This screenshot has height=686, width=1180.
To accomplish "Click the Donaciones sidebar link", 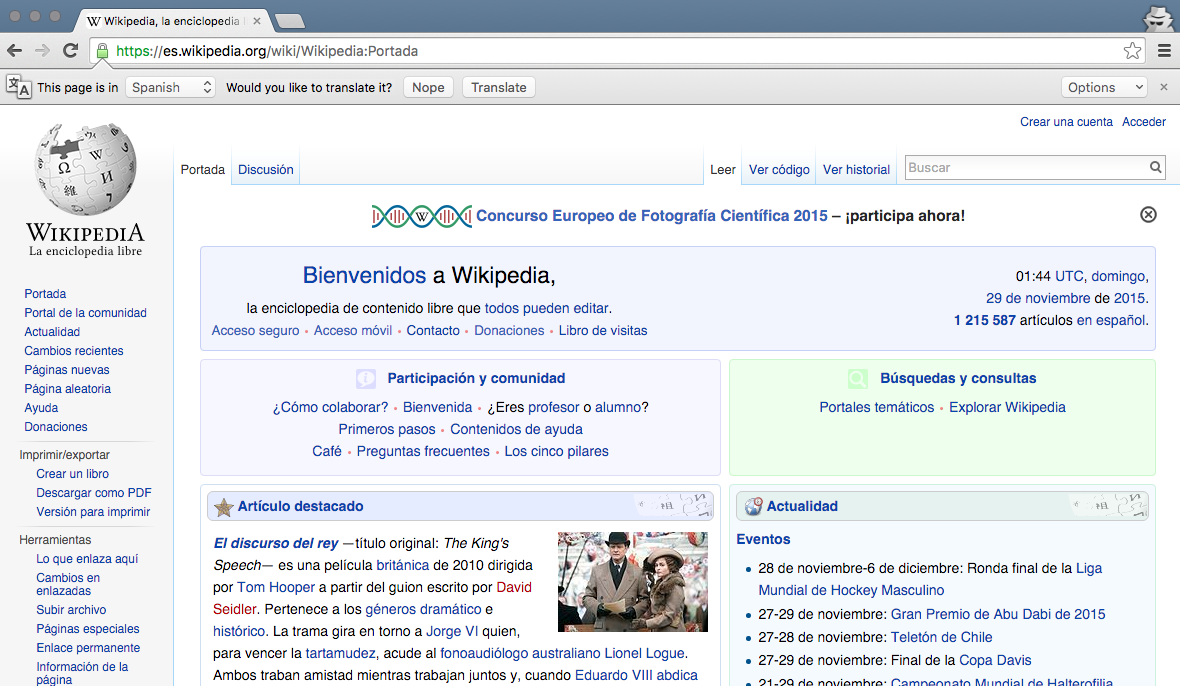I will (x=56, y=426).
